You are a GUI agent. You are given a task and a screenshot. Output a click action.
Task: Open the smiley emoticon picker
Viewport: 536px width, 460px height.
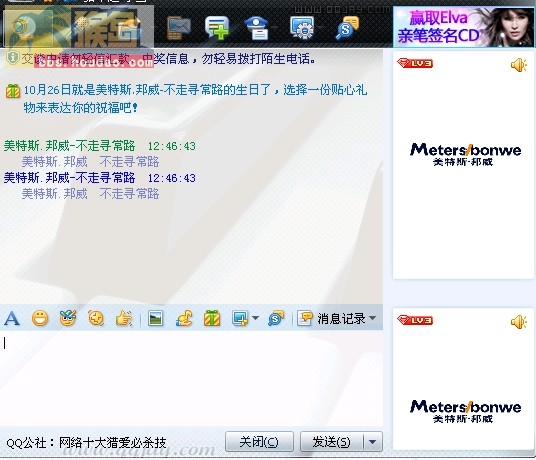(x=40, y=319)
